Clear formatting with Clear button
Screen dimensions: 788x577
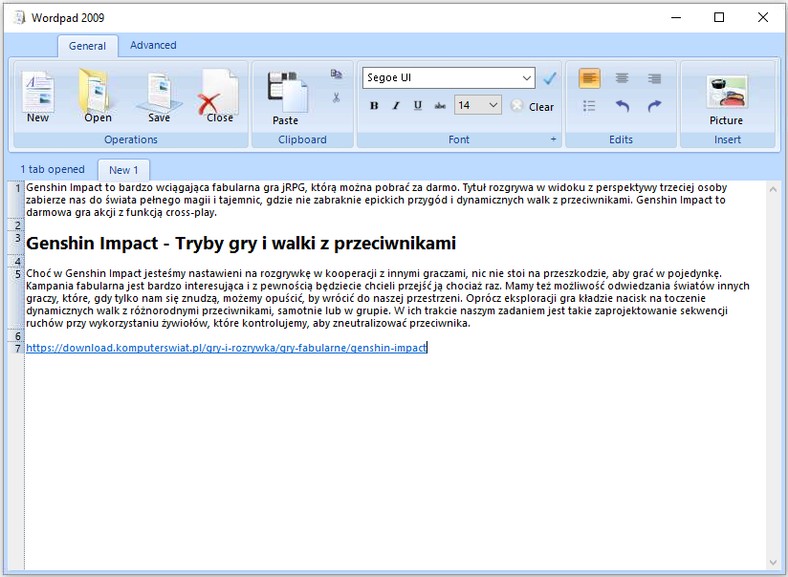(532, 107)
